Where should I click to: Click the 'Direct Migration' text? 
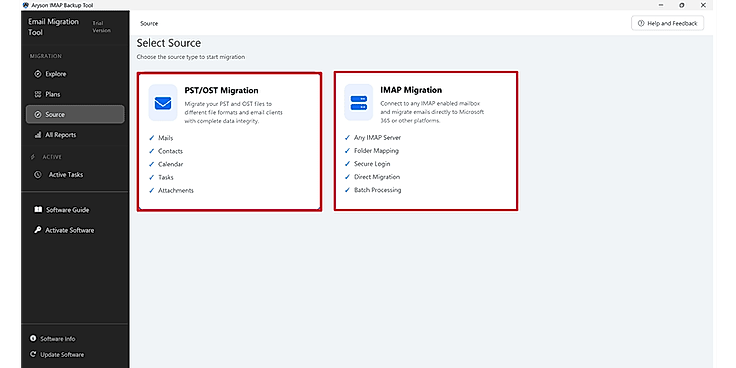click(377, 177)
